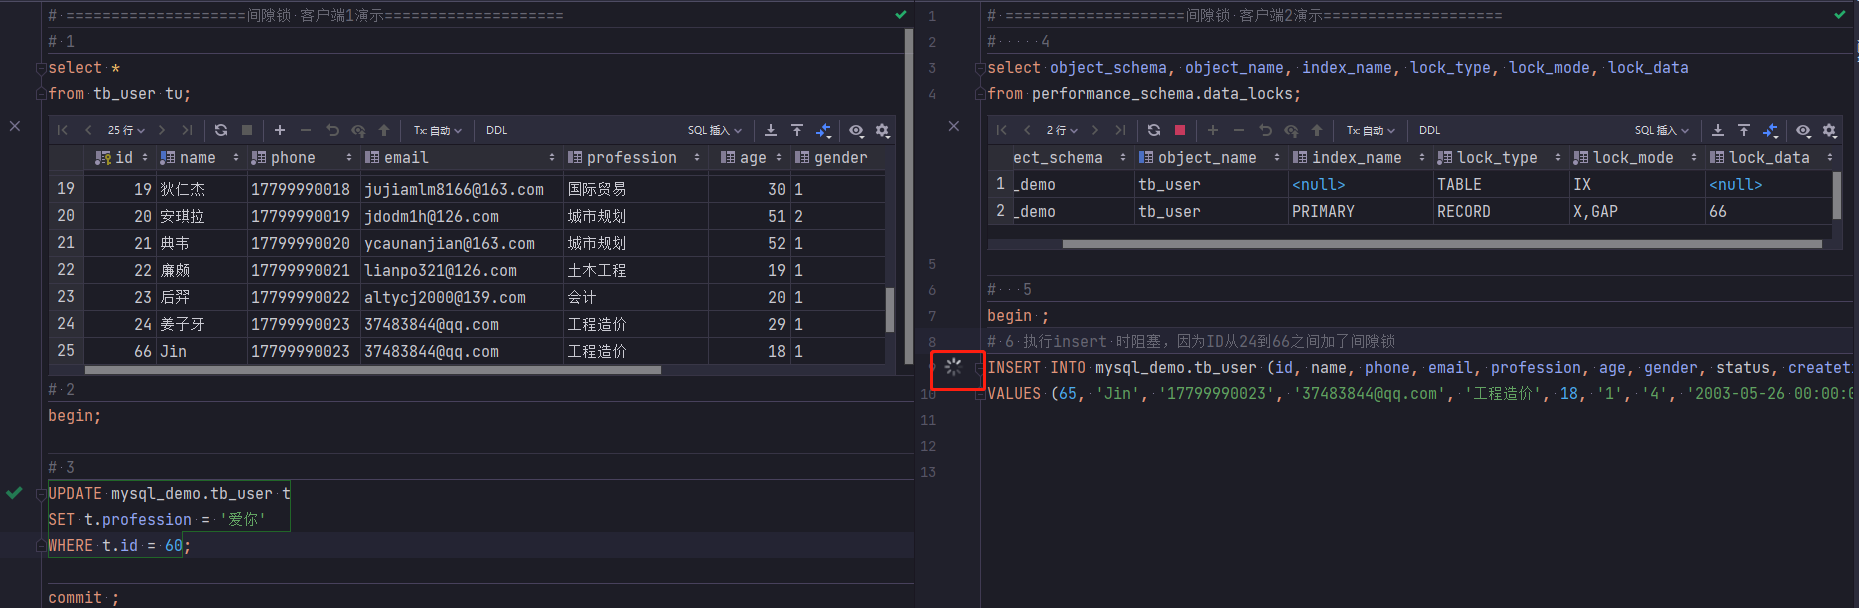This screenshot has width=1859, height=608.
Task: Collapse the select * statement fold marker
Action: pyautogui.click(x=41, y=68)
